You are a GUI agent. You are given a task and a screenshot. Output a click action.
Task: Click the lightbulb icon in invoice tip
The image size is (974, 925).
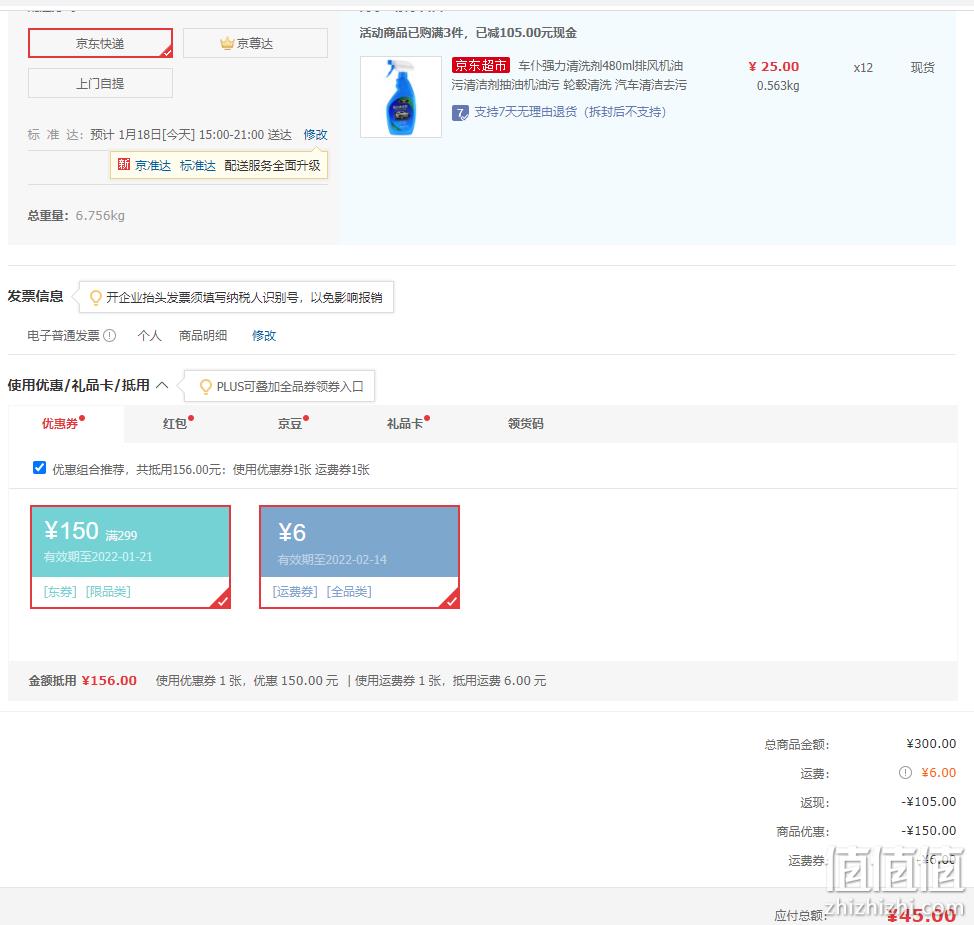(96, 298)
